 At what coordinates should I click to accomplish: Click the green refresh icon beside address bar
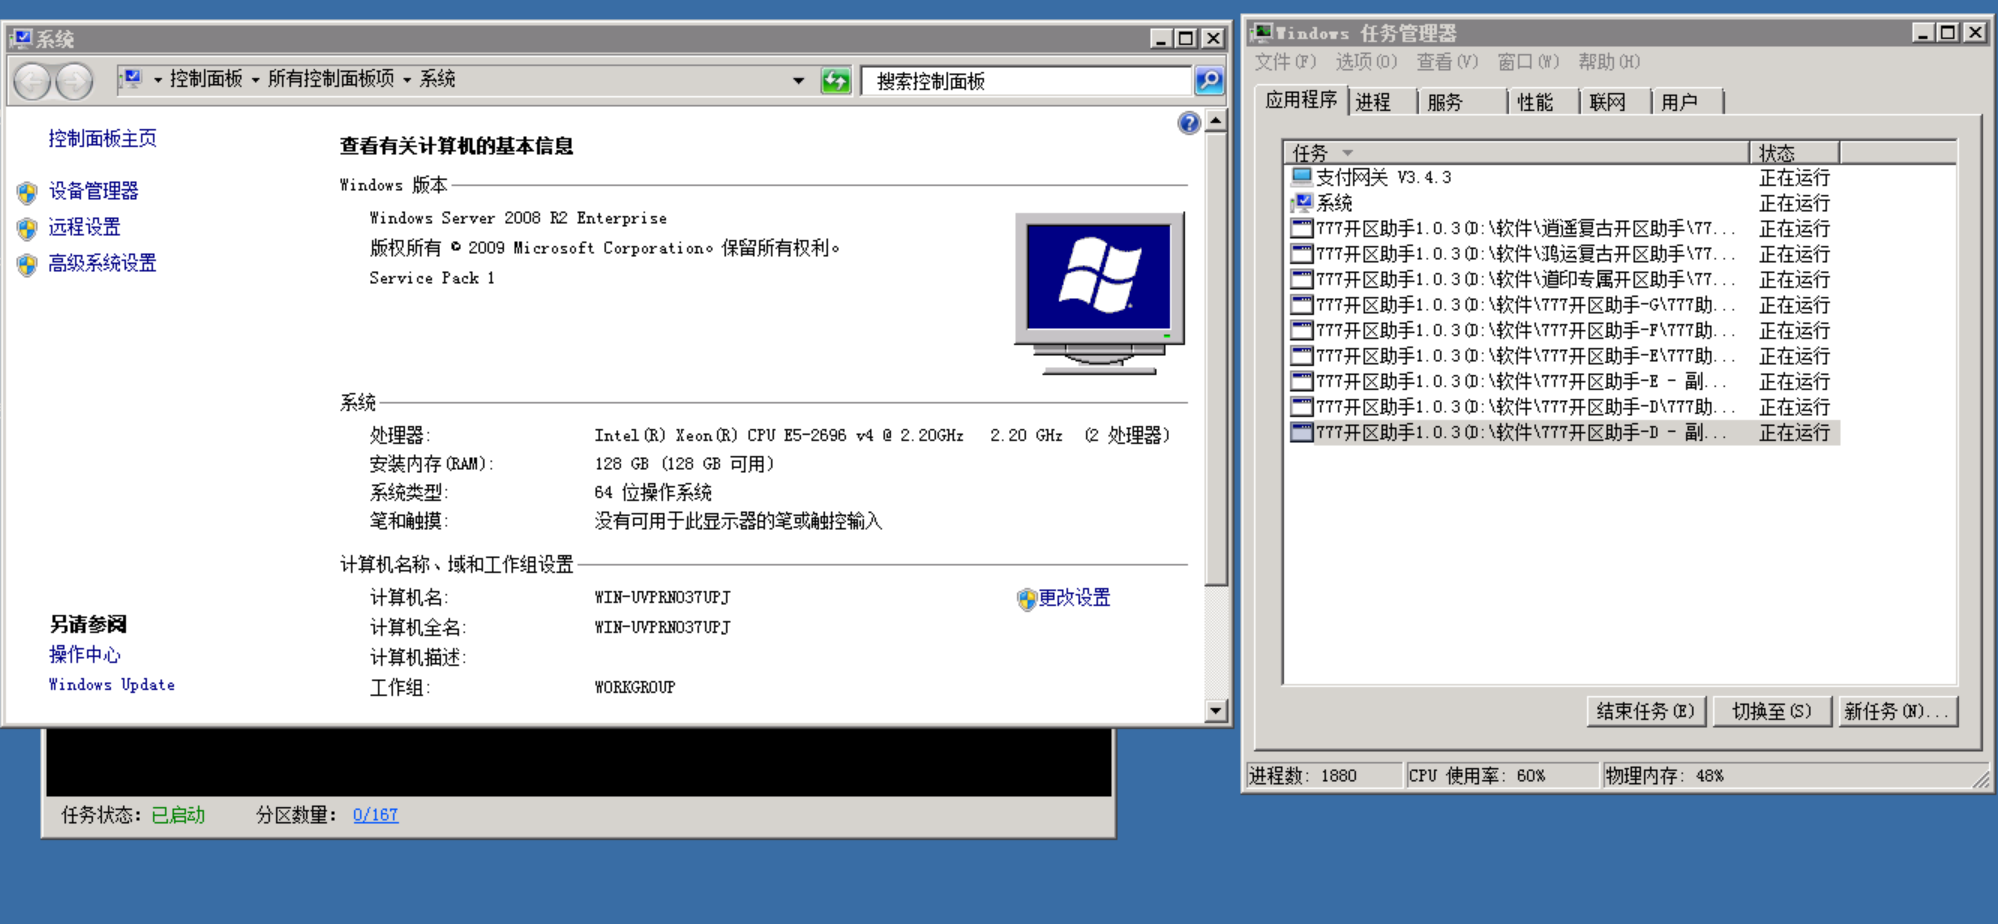pyautogui.click(x=836, y=81)
